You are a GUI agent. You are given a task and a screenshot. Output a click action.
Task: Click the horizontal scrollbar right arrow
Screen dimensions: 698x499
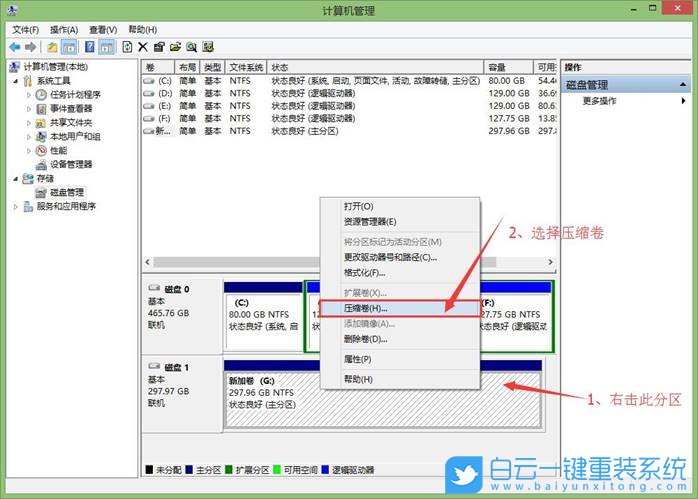tap(551, 262)
